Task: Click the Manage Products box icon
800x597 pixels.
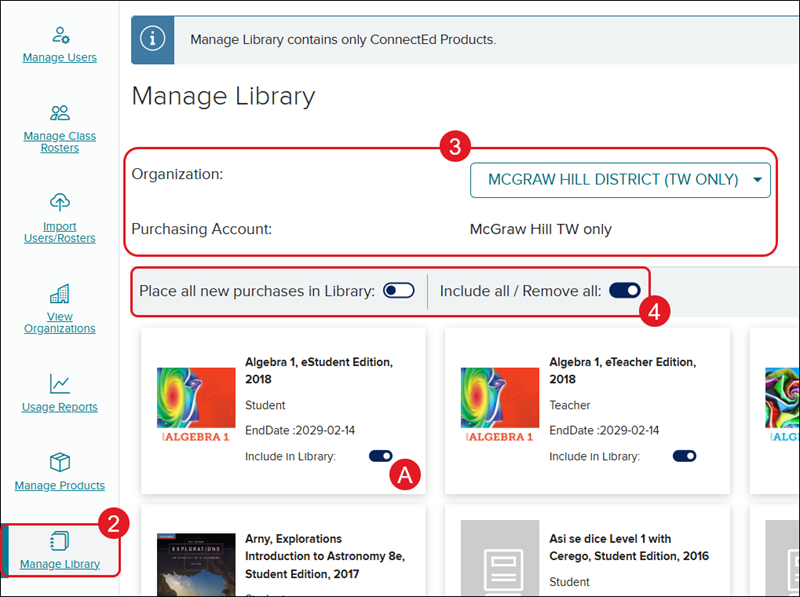Action: [60, 462]
